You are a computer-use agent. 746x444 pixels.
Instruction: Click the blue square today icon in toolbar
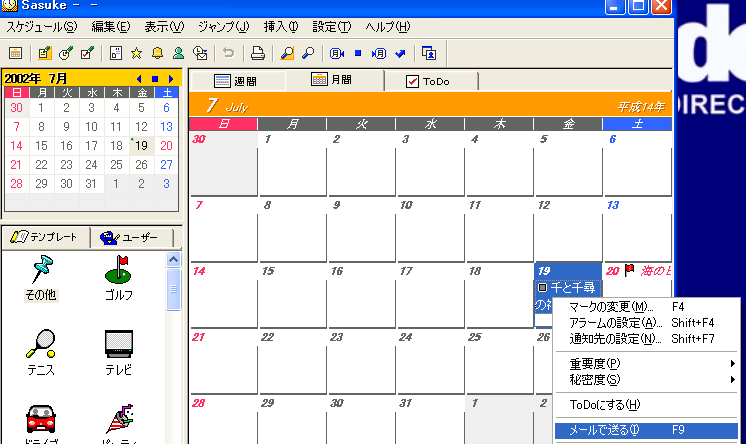(x=358, y=53)
